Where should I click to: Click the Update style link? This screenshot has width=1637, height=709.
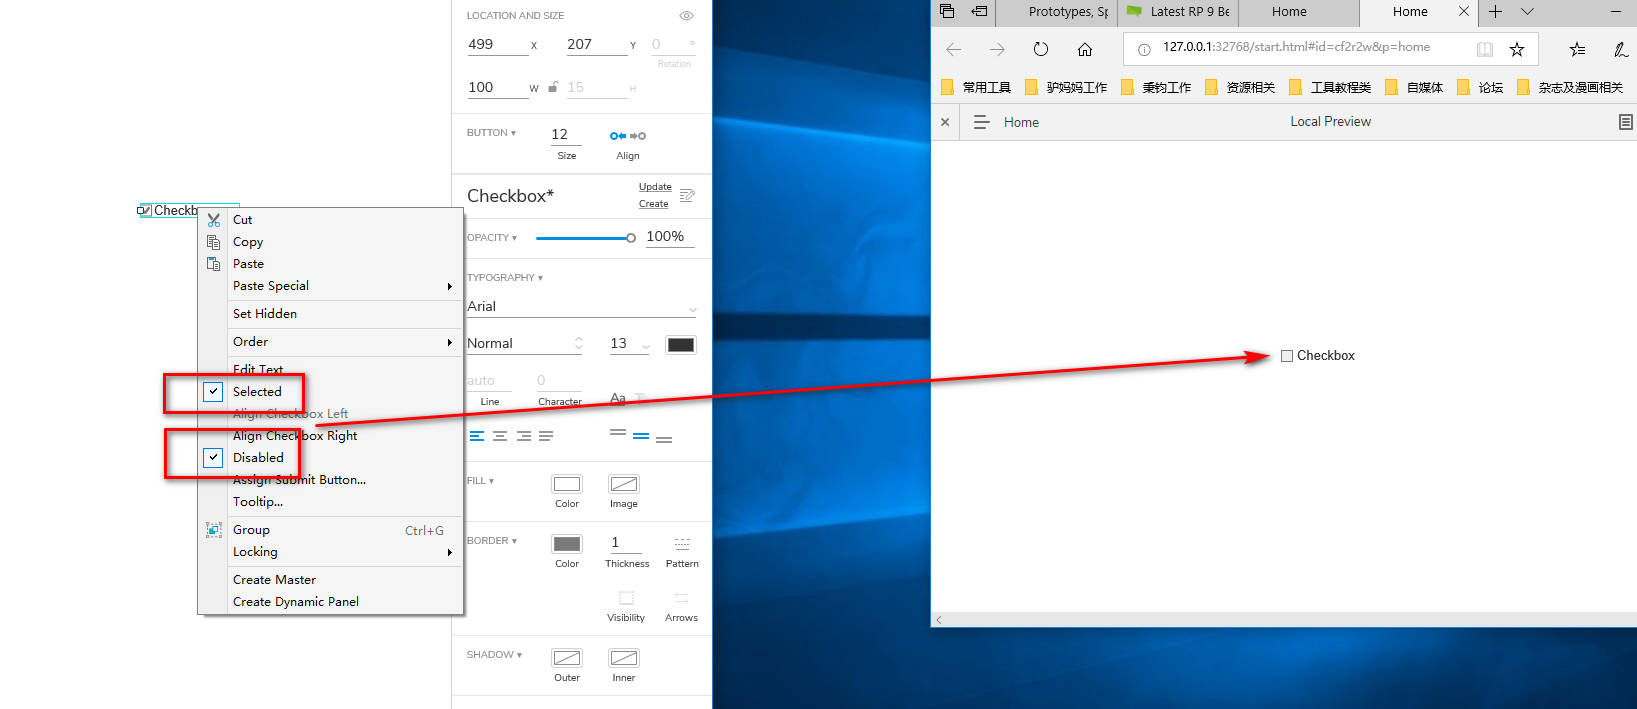(x=655, y=187)
